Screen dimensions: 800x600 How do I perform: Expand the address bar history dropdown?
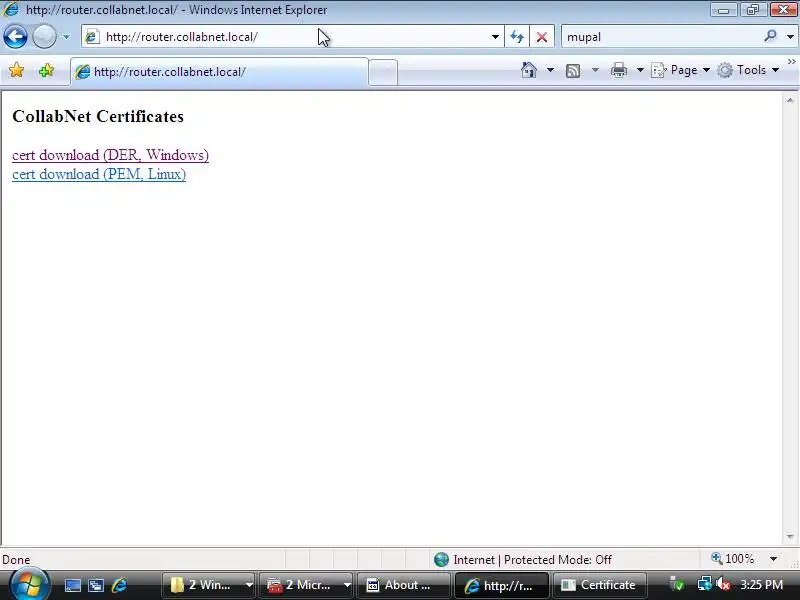coord(495,37)
